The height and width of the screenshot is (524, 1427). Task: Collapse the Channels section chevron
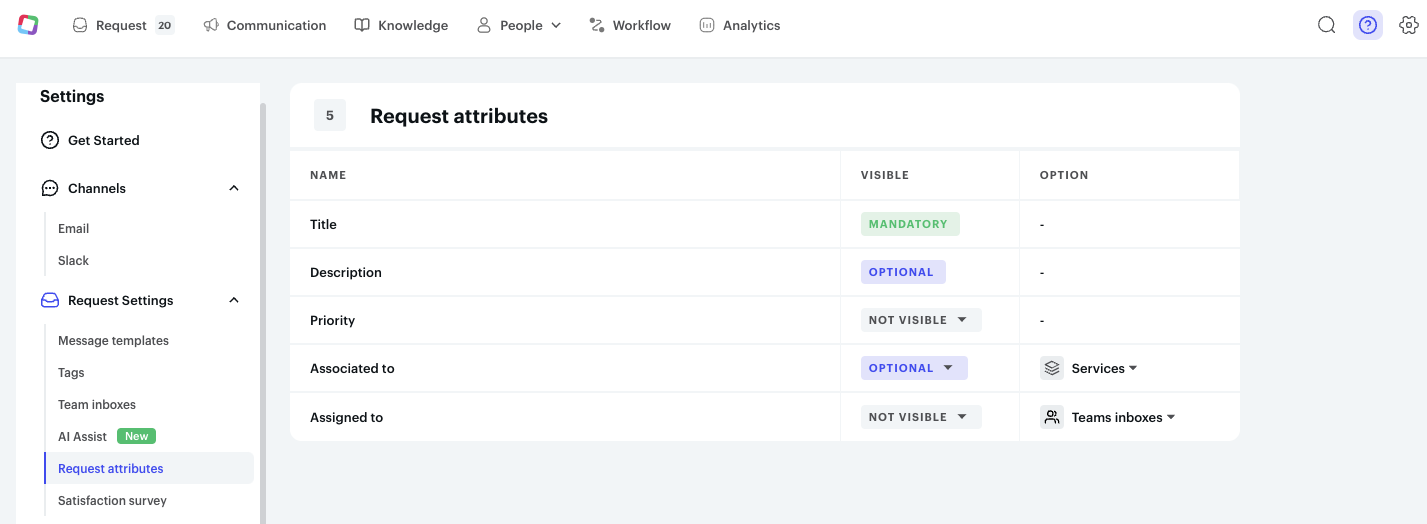[x=234, y=188]
